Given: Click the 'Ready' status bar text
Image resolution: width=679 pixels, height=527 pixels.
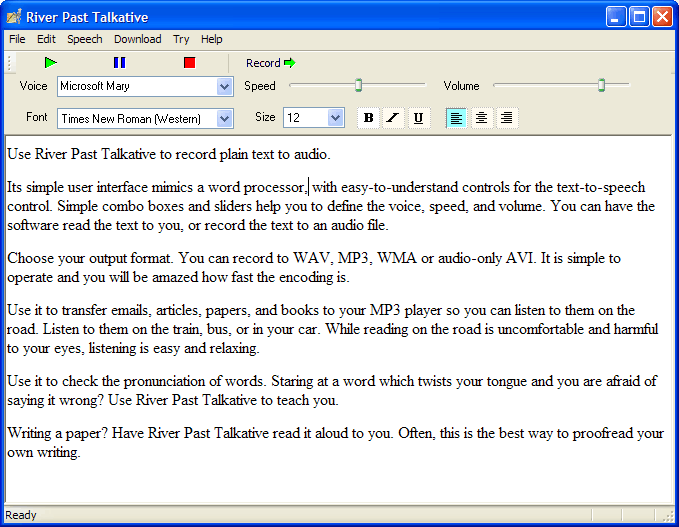Looking at the screenshot, I should tap(21, 515).
